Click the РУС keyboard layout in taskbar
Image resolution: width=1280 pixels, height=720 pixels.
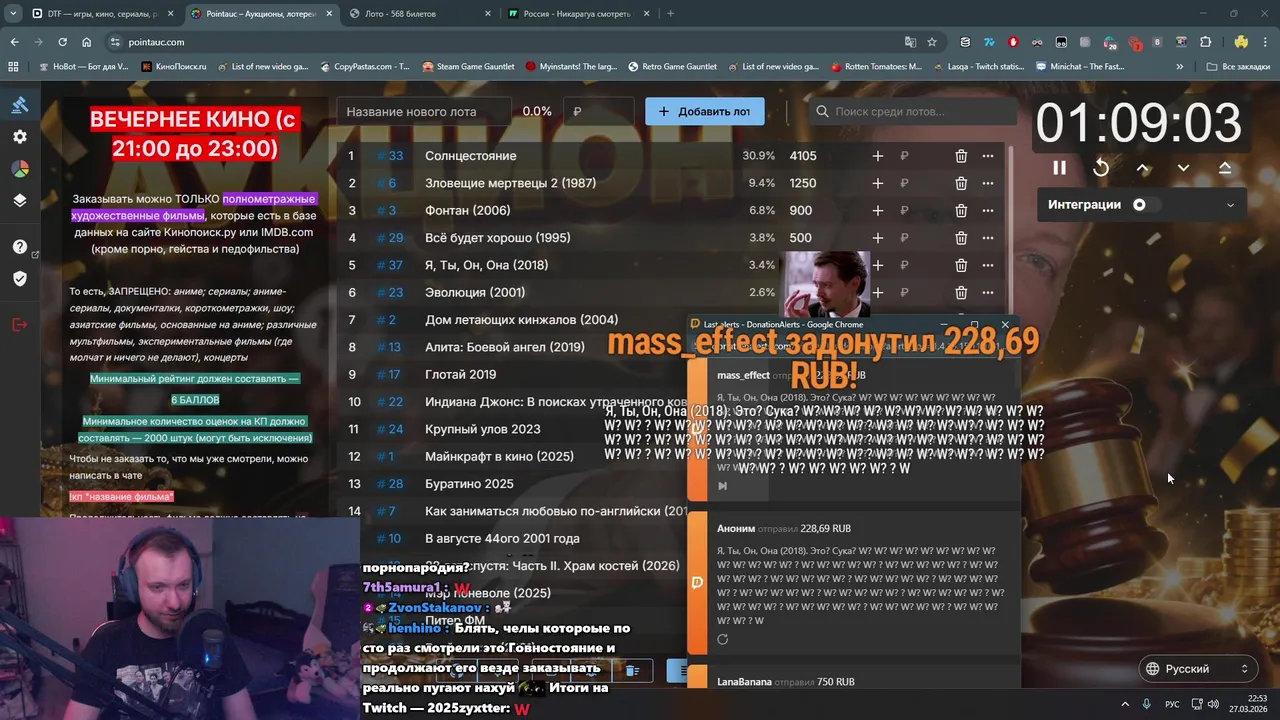point(1172,704)
